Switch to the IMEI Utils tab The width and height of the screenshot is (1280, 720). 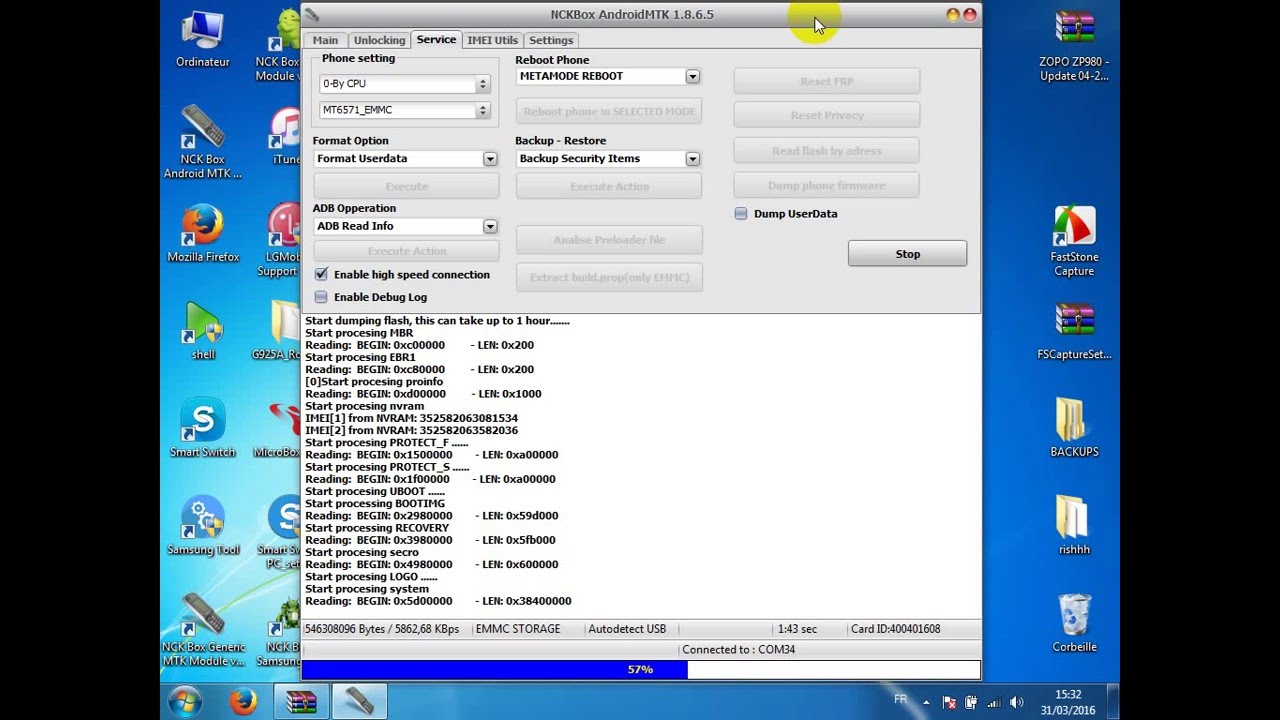492,40
